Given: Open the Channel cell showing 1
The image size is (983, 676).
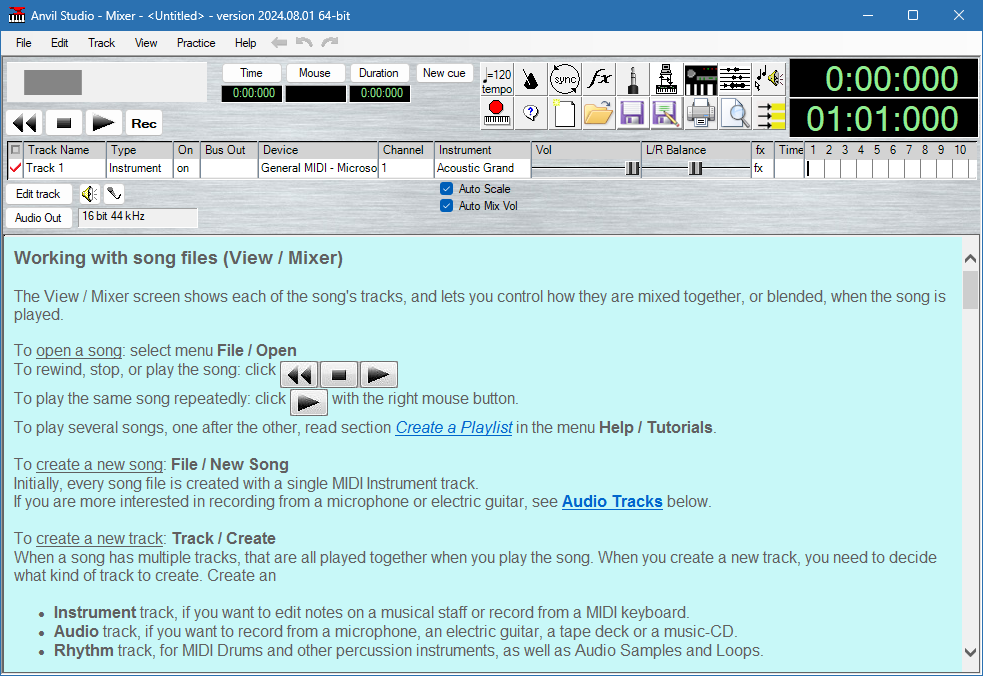Looking at the screenshot, I should click(406, 168).
